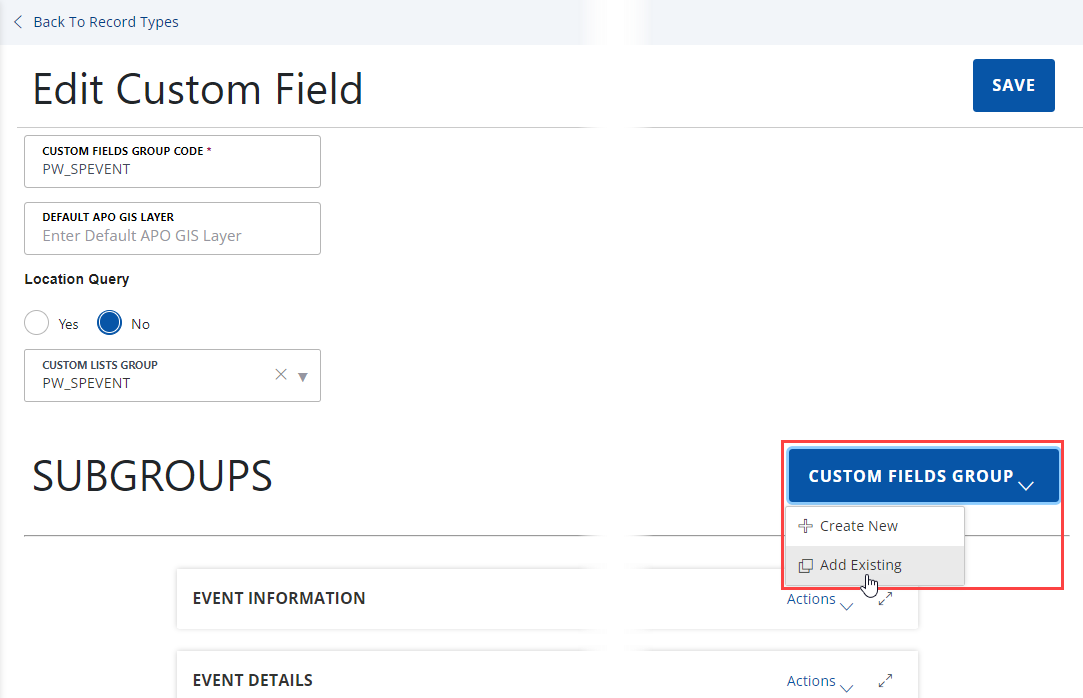The width and height of the screenshot is (1083, 698).
Task: Click the Event Information subgroup header
Action: coord(279,598)
